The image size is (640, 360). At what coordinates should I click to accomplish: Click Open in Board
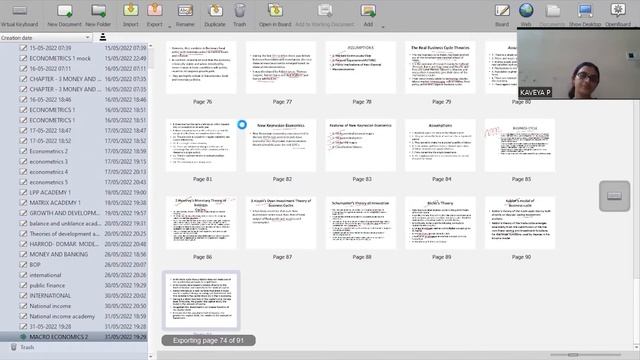point(275,15)
